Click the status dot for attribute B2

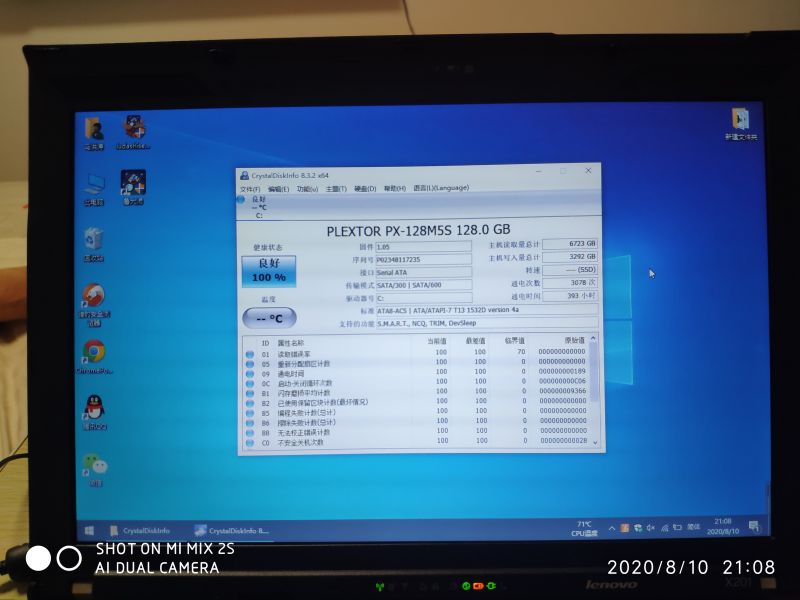click(249, 403)
